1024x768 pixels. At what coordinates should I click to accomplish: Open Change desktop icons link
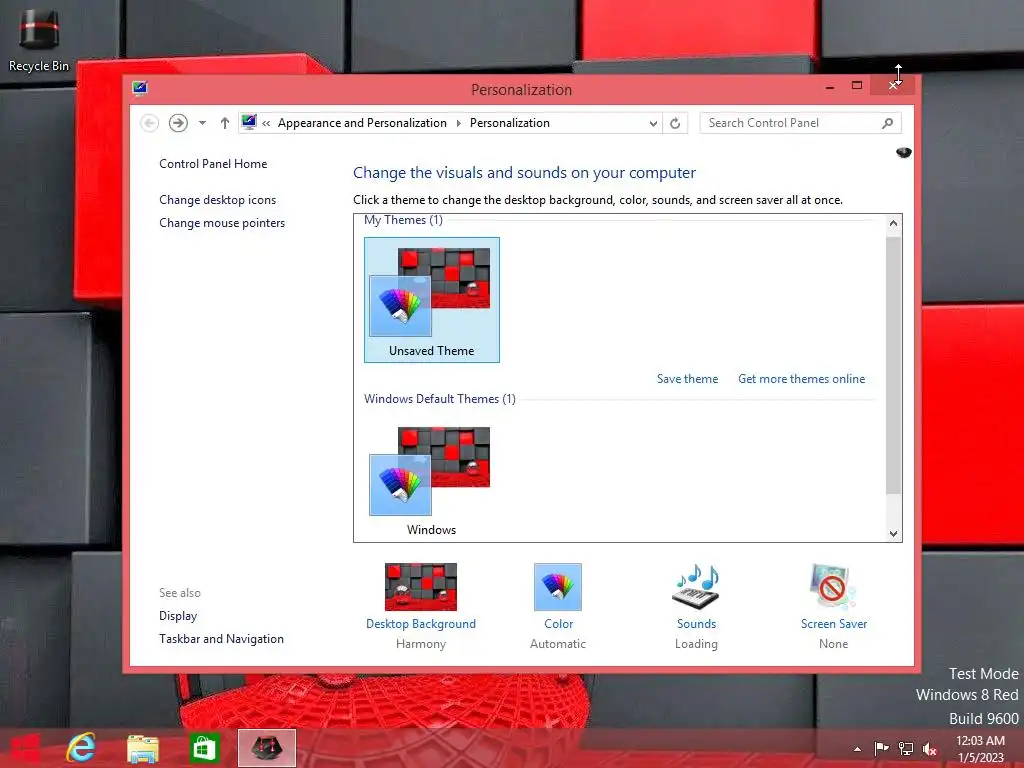(217, 200)
